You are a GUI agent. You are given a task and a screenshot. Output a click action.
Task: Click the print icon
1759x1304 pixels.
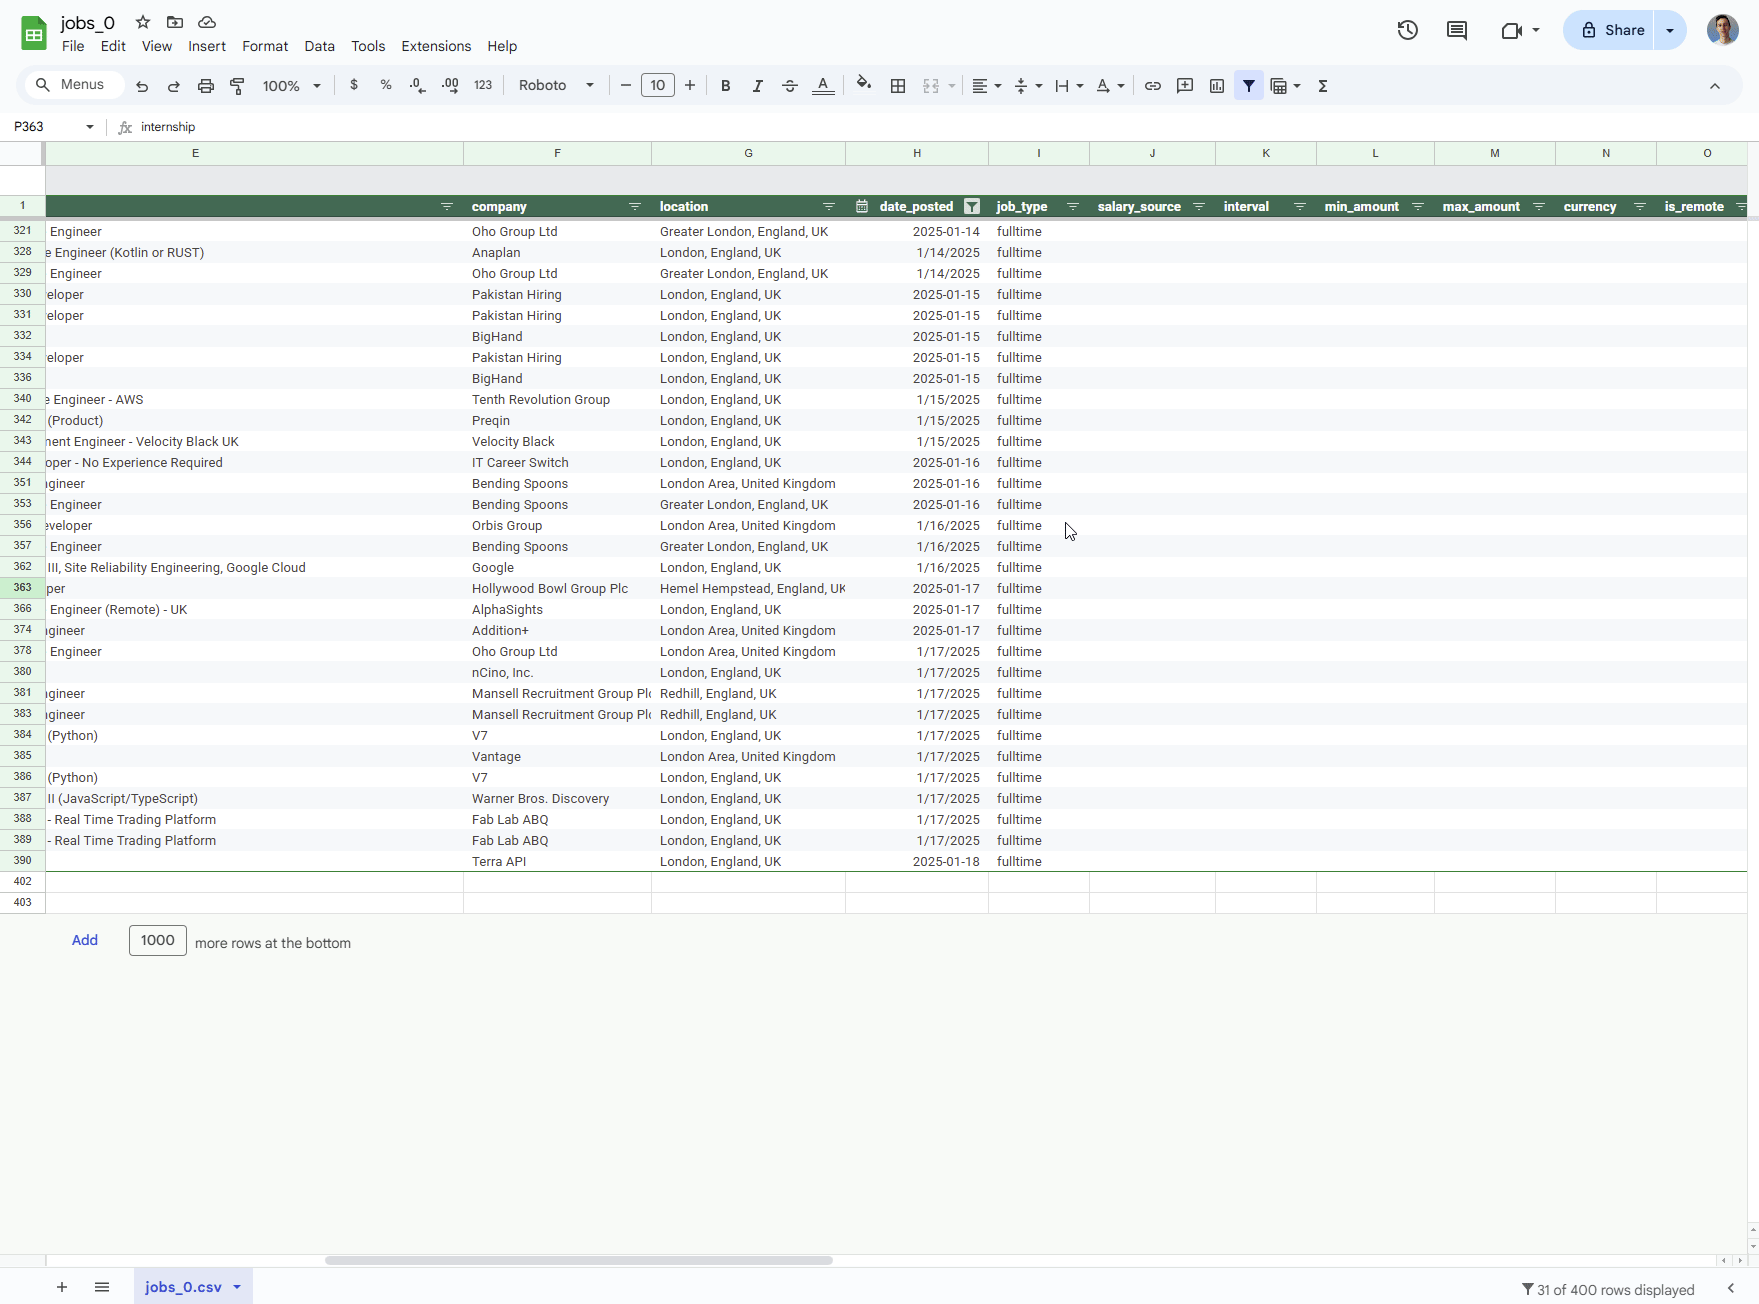[206, 86]
